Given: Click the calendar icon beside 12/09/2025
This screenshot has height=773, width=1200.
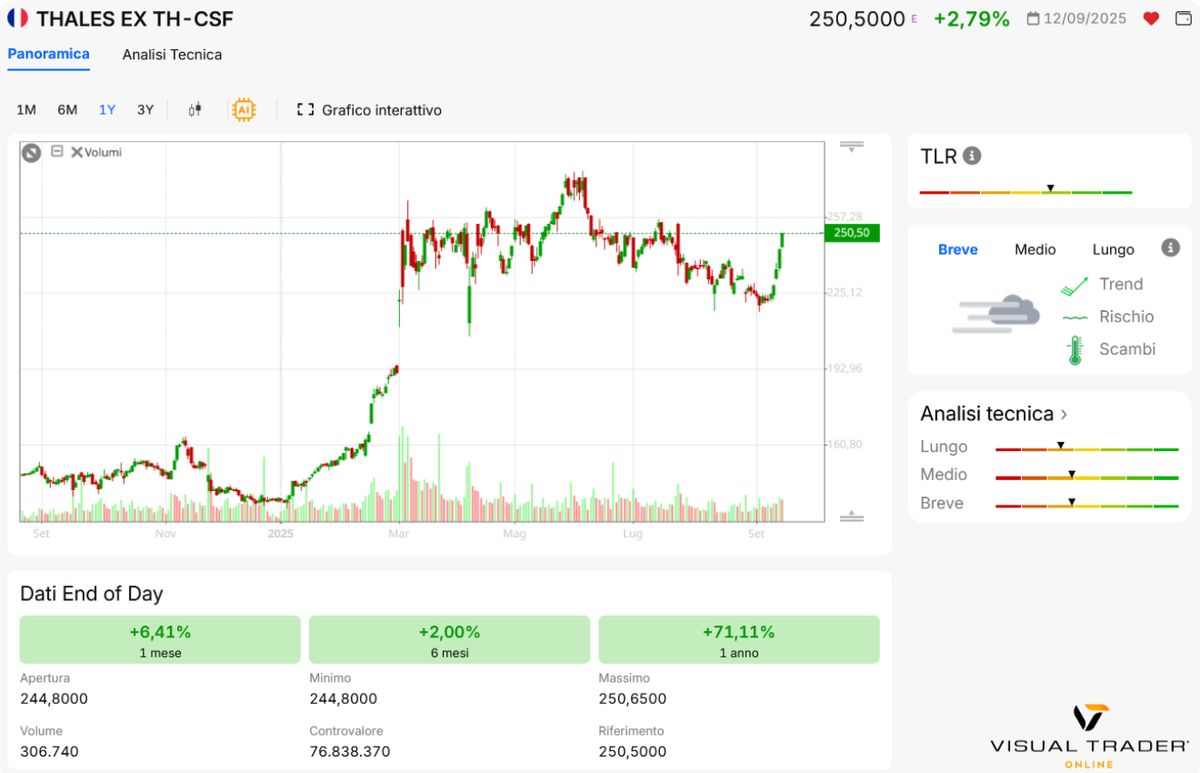Looking at the screenshot, I should [1033, 18].
